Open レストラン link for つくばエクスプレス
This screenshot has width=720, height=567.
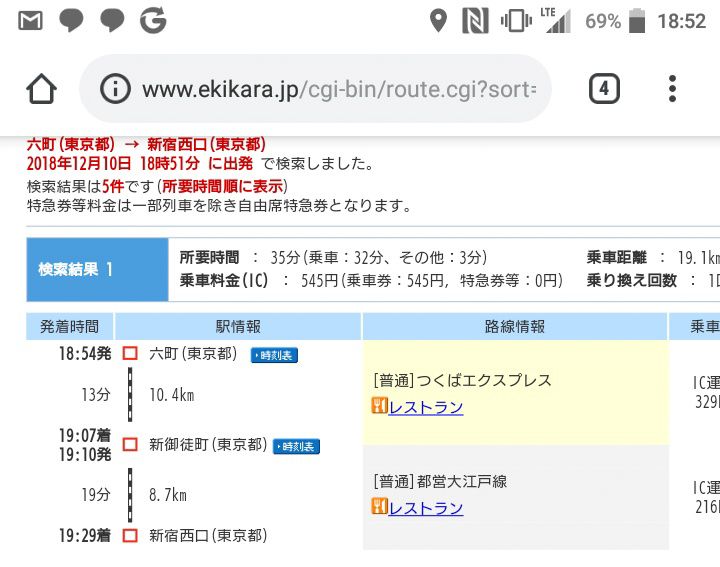426,407
